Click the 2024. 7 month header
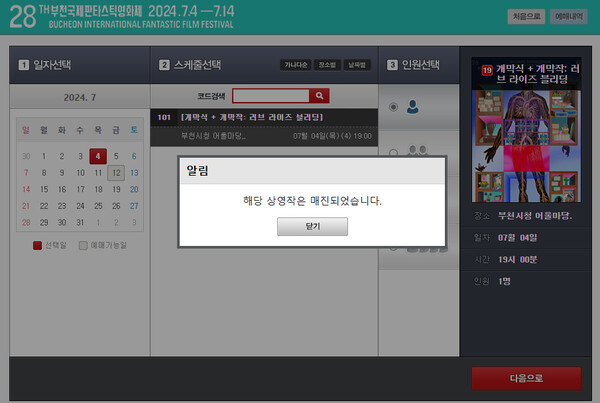This screenshot has width=600, height=403. point(80,97)
